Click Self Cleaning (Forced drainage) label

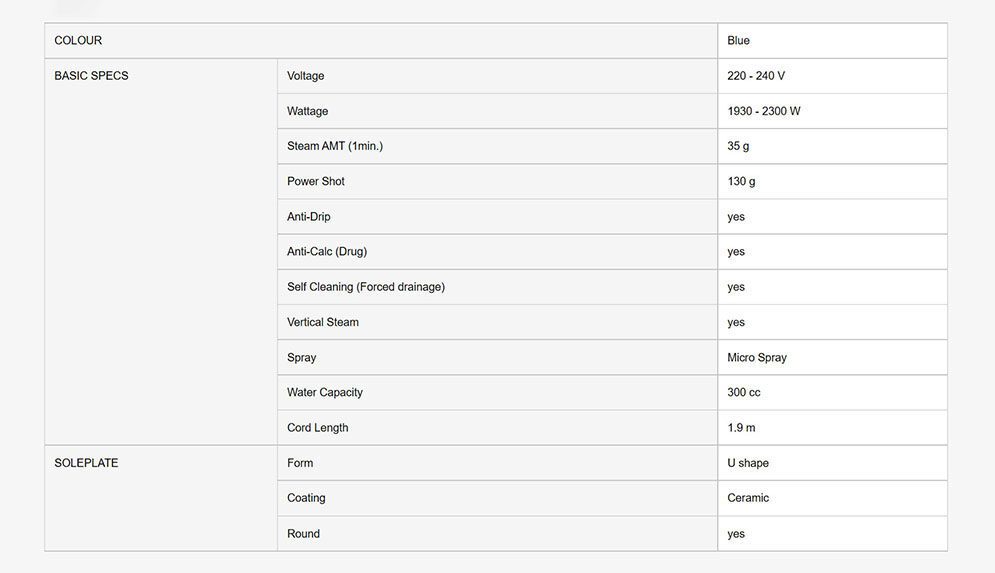[365, 287]
